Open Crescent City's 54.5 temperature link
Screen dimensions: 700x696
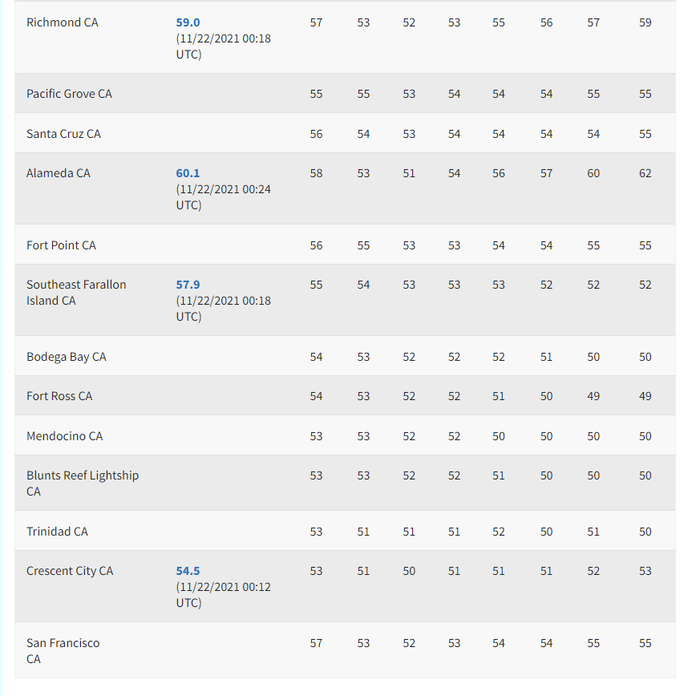tap(187, 571)
